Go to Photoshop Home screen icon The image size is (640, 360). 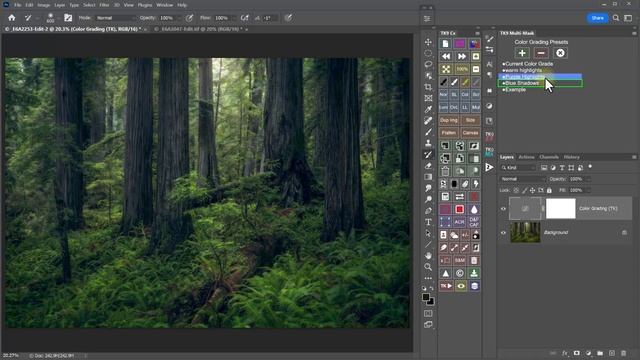point(12,18)
